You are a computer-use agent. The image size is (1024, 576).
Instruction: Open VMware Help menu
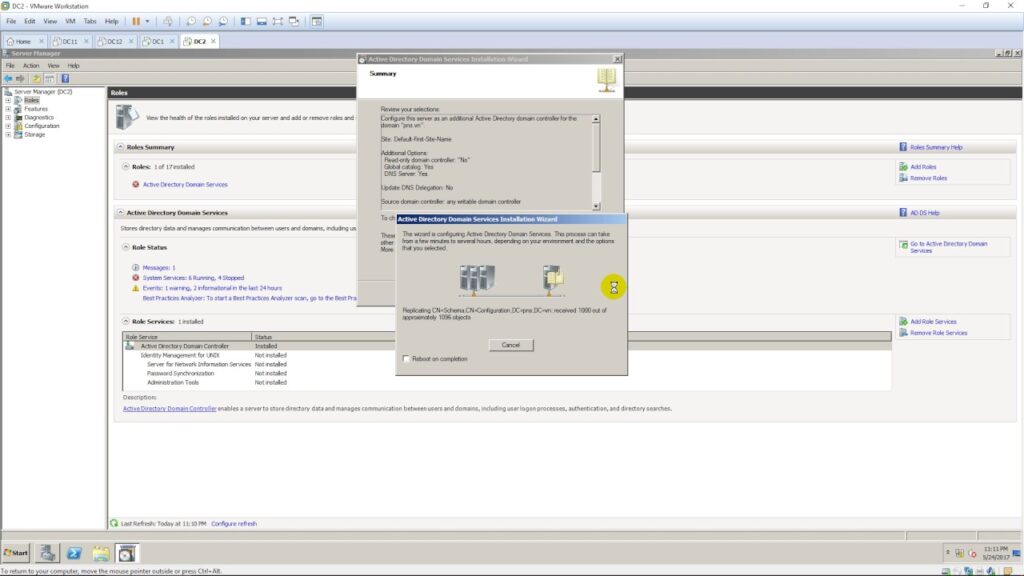tap(112, 22)
